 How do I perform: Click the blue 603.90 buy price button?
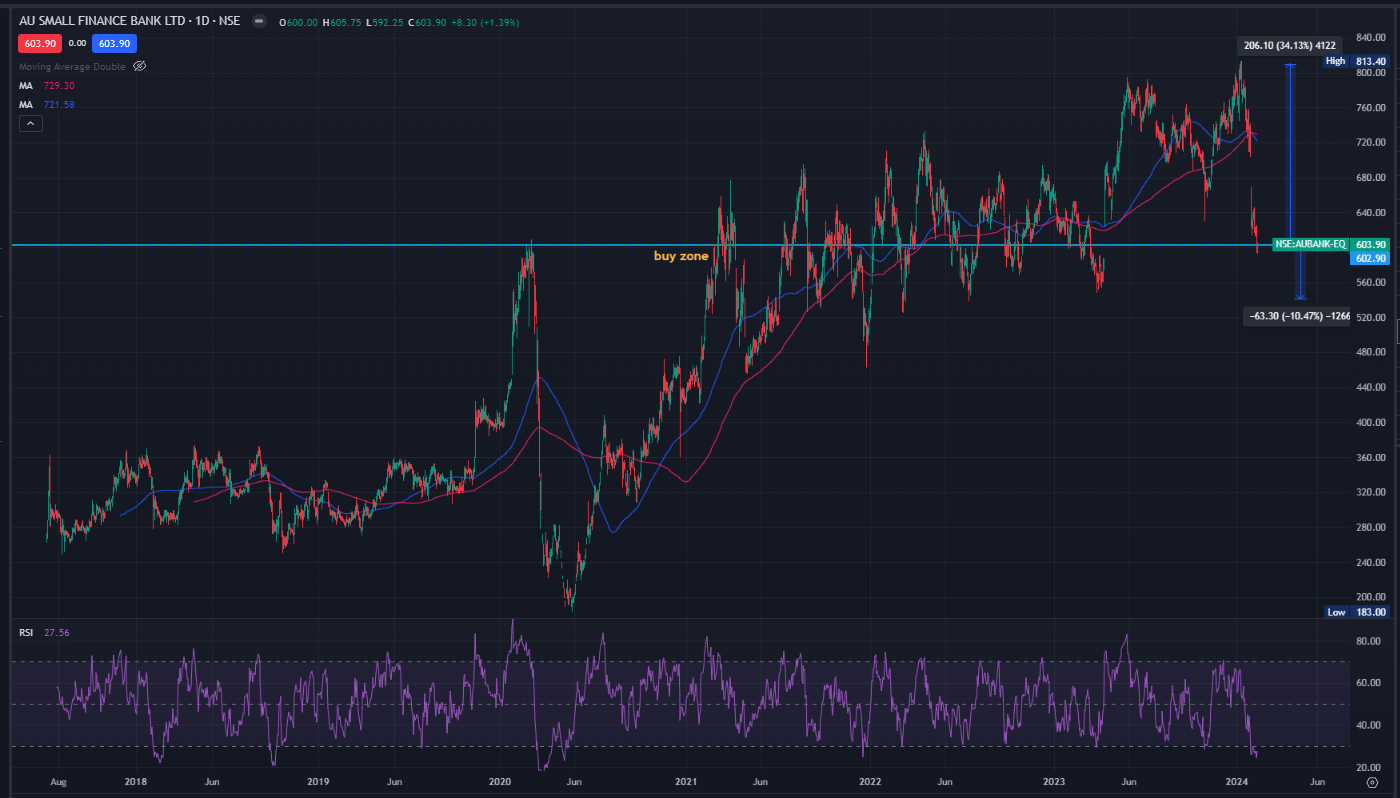point(114,43)
